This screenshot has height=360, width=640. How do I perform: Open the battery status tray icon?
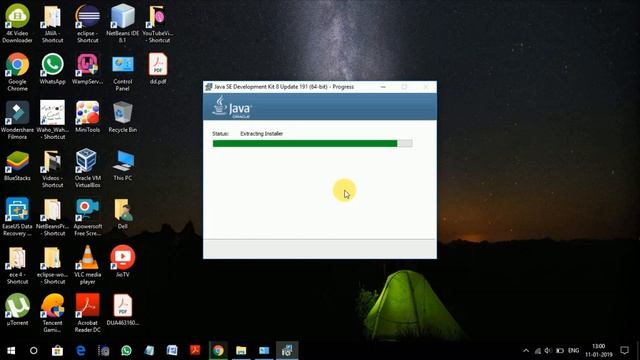point(560,351)
